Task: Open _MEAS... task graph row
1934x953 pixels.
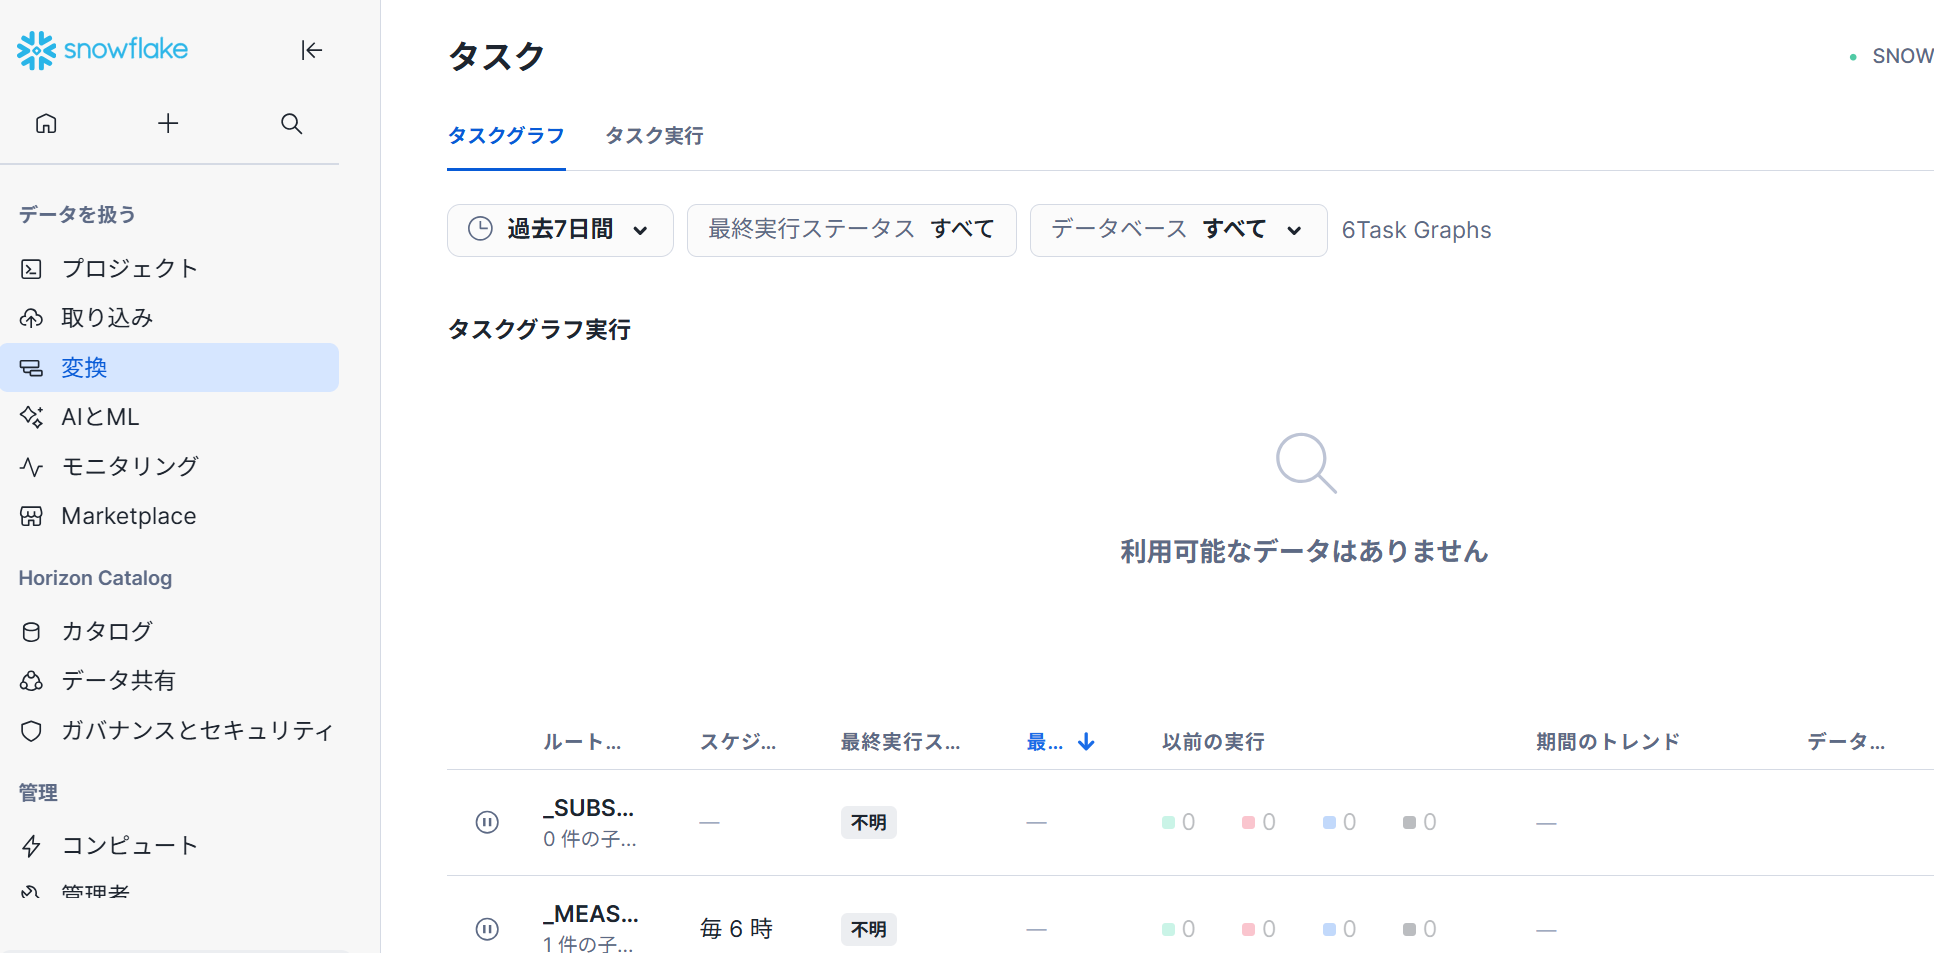Action: (1190, 915)
